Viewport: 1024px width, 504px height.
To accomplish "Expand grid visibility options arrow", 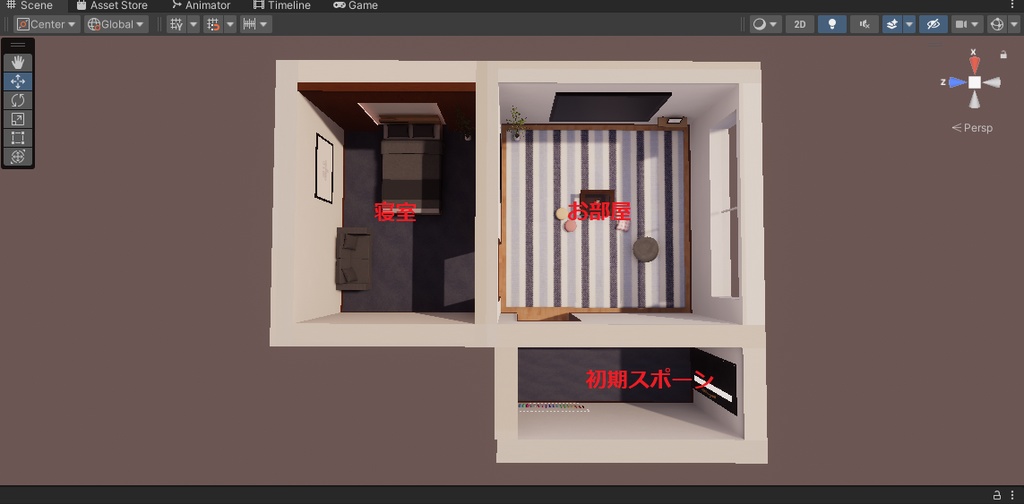I will click(193, 24).
